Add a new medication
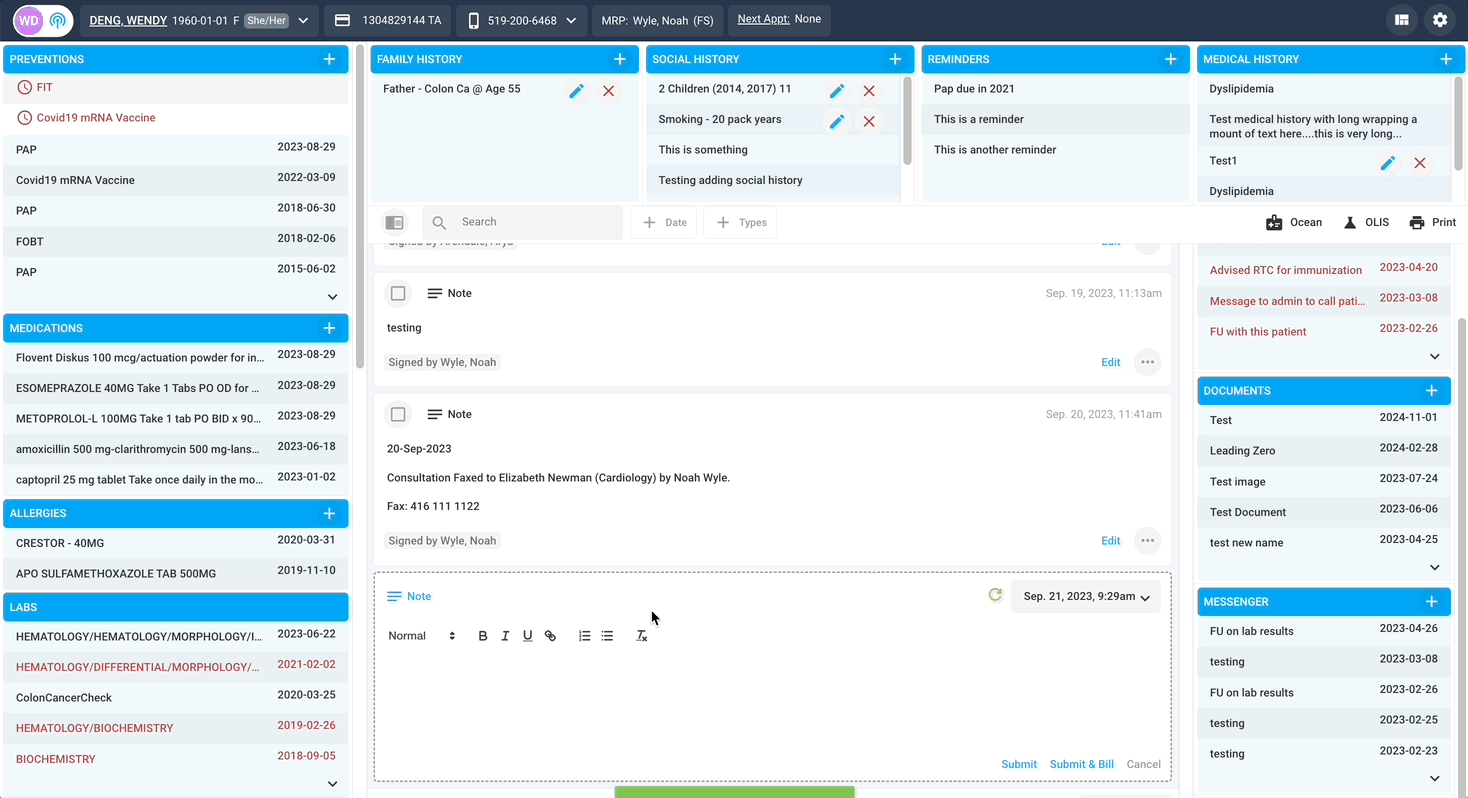Screen dimensions: 1468x798 [329, 328]
